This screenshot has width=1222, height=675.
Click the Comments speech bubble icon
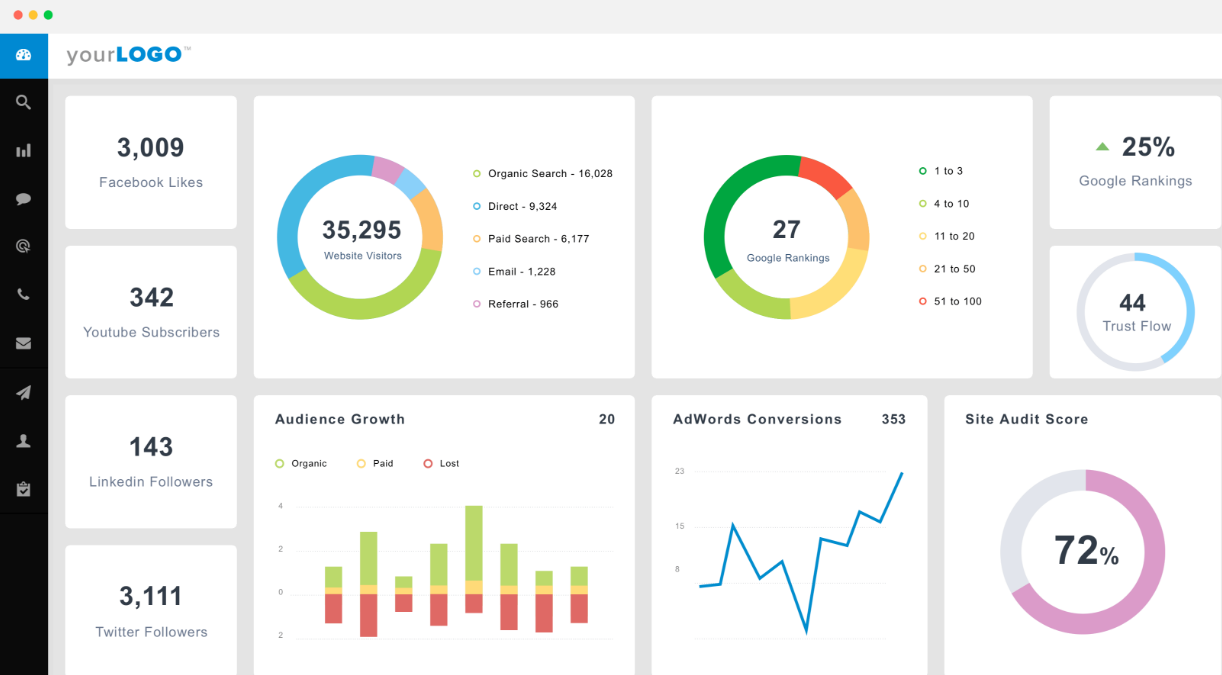(x=22, y=198)
